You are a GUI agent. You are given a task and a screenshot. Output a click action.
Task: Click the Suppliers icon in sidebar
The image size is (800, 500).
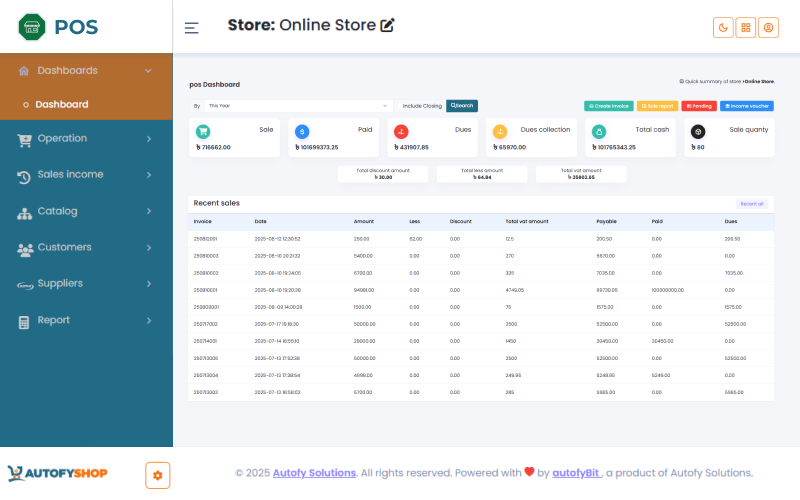tap(24, 285)
